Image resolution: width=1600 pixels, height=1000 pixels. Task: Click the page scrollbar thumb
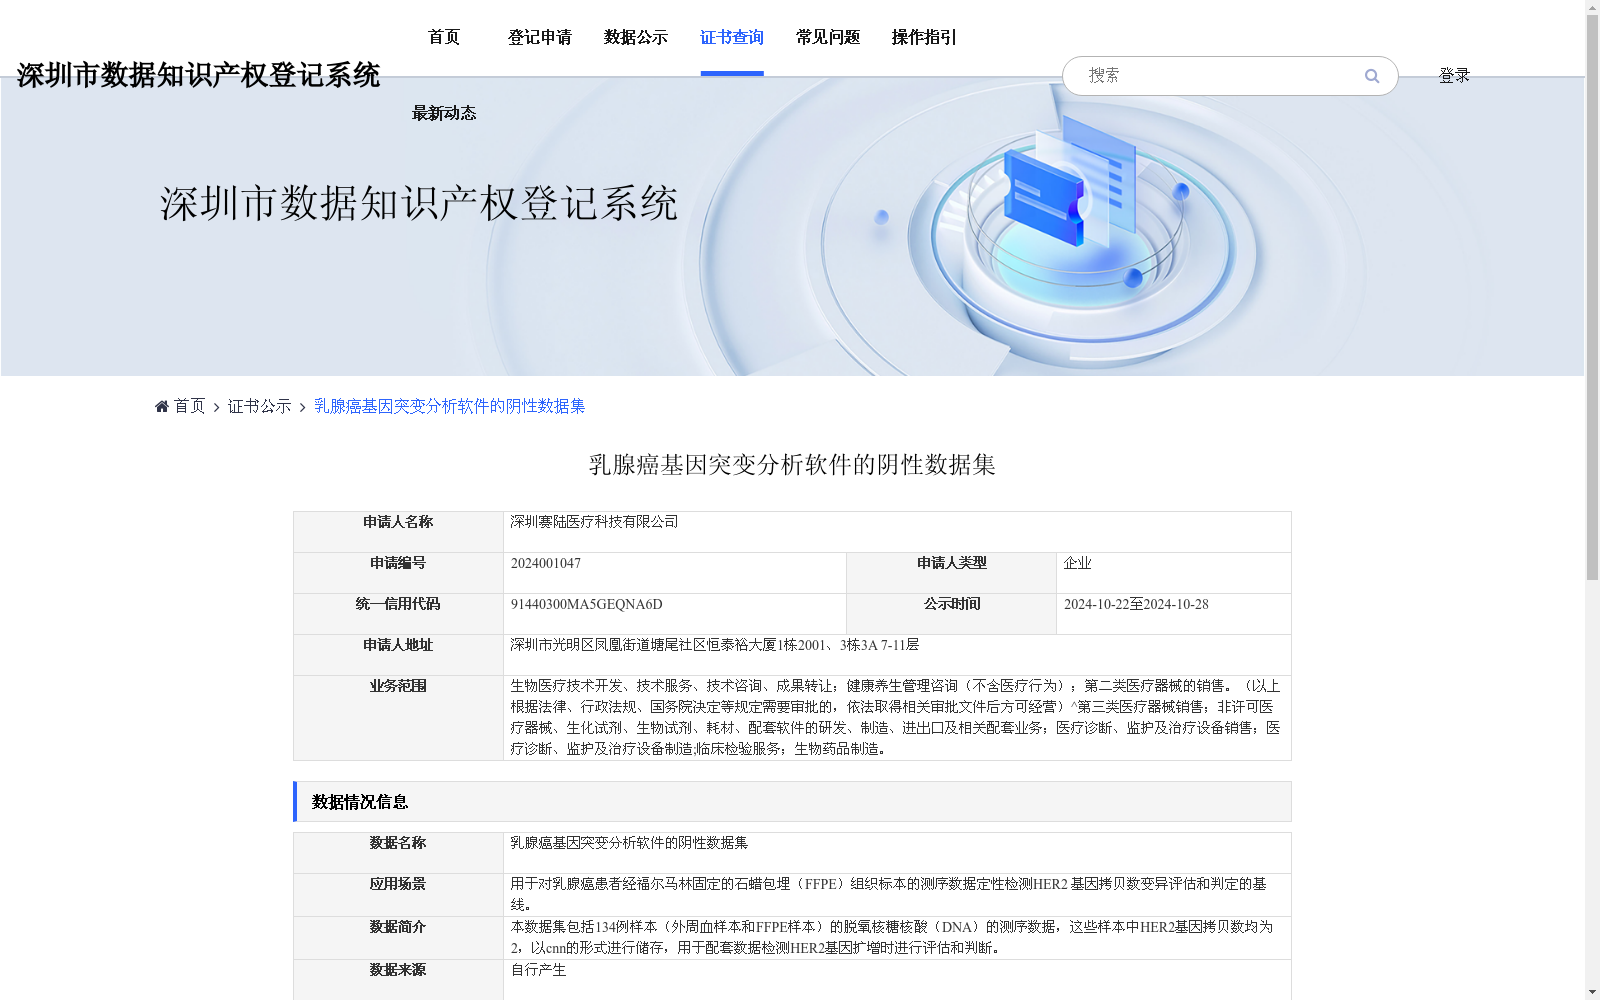(1592, 297)
